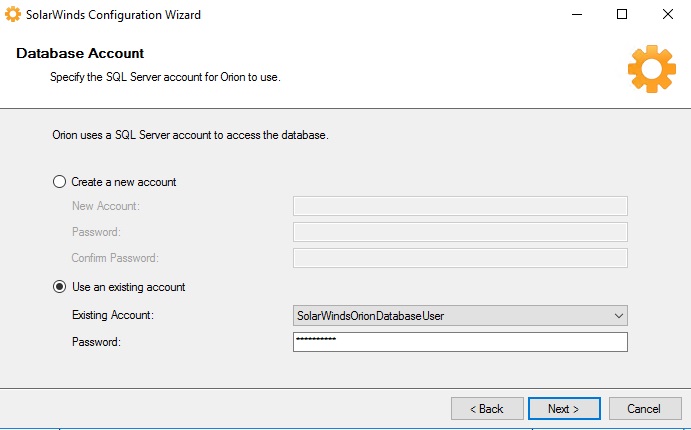Click the 'Orion uses a SQL Server account' text
This screenshot has width=691, height=430.
(x=190, y=134)
